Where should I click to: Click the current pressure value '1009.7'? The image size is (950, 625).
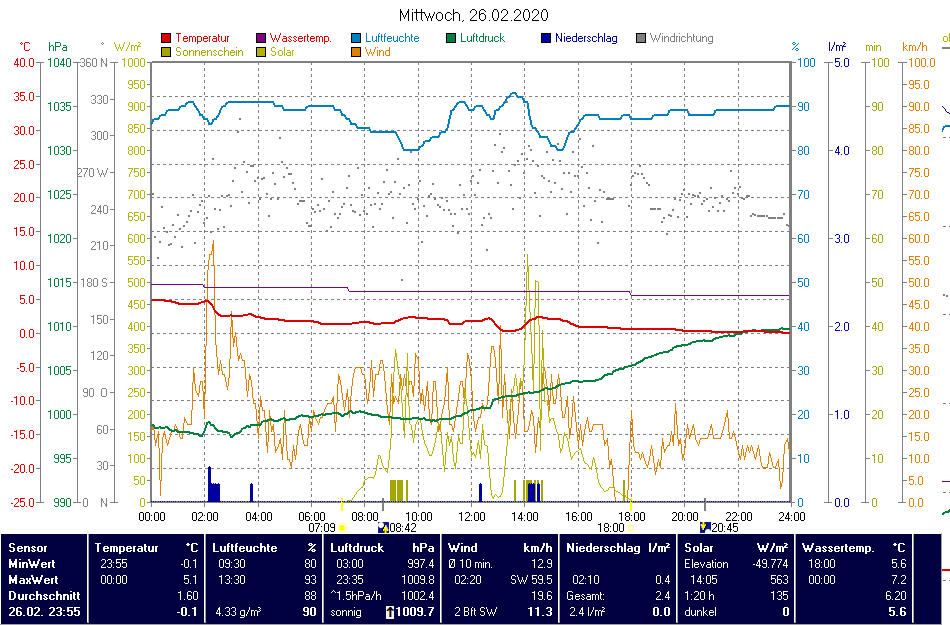[x=415, y=612]
